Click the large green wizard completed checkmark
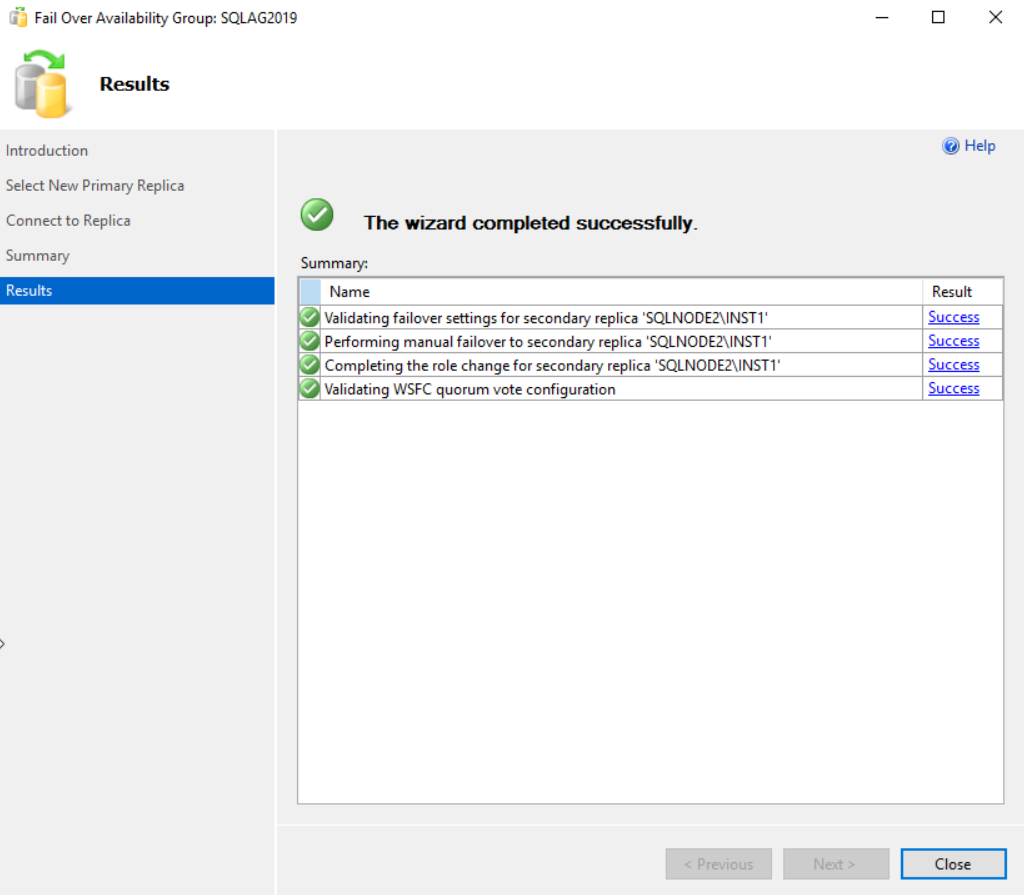Image resolution: width=1024 pixels, height=895 pixels. click(317, 215)
